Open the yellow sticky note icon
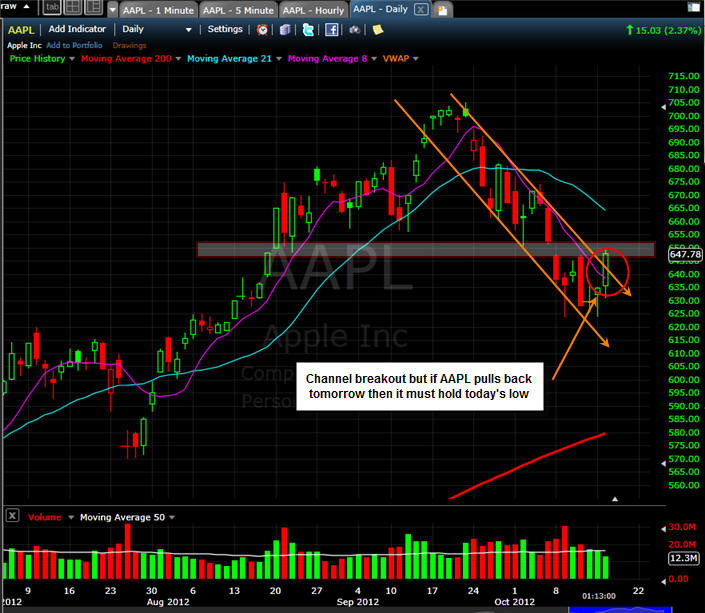 click(x=378, y=30)
